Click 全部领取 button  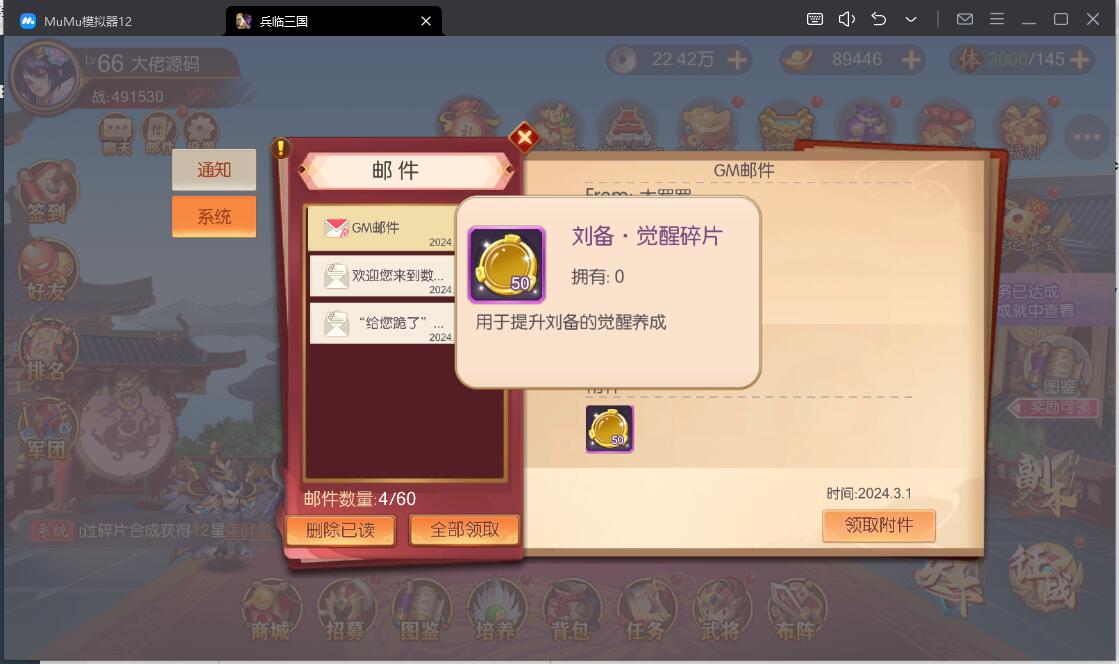(x=465, y=530)
